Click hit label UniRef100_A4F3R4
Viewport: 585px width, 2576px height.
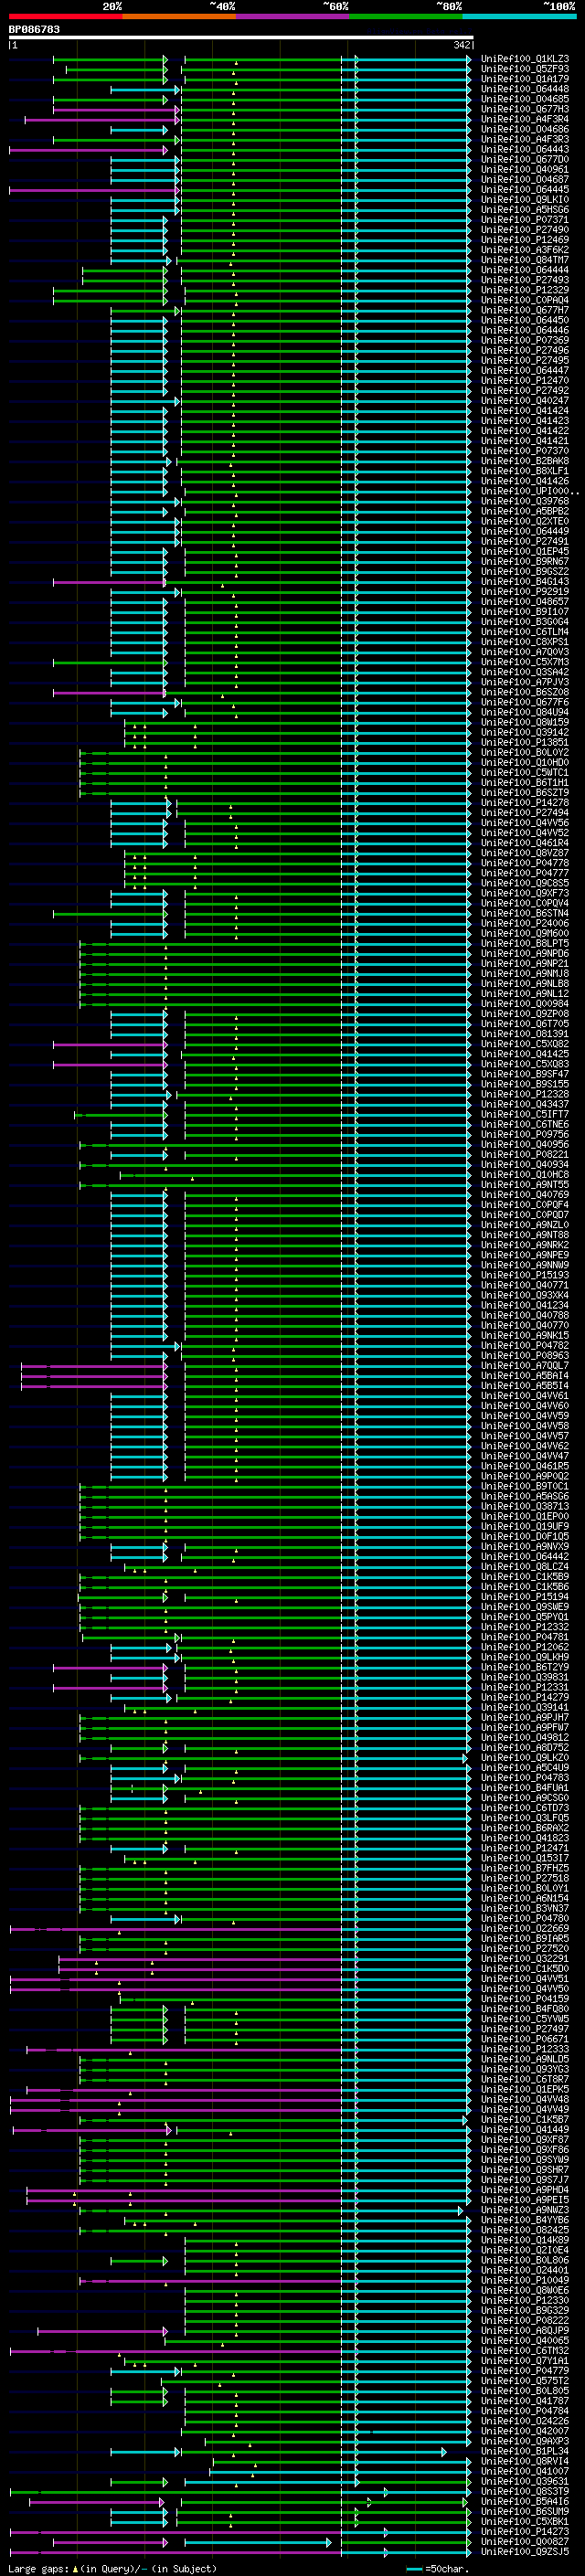(525, 120)
